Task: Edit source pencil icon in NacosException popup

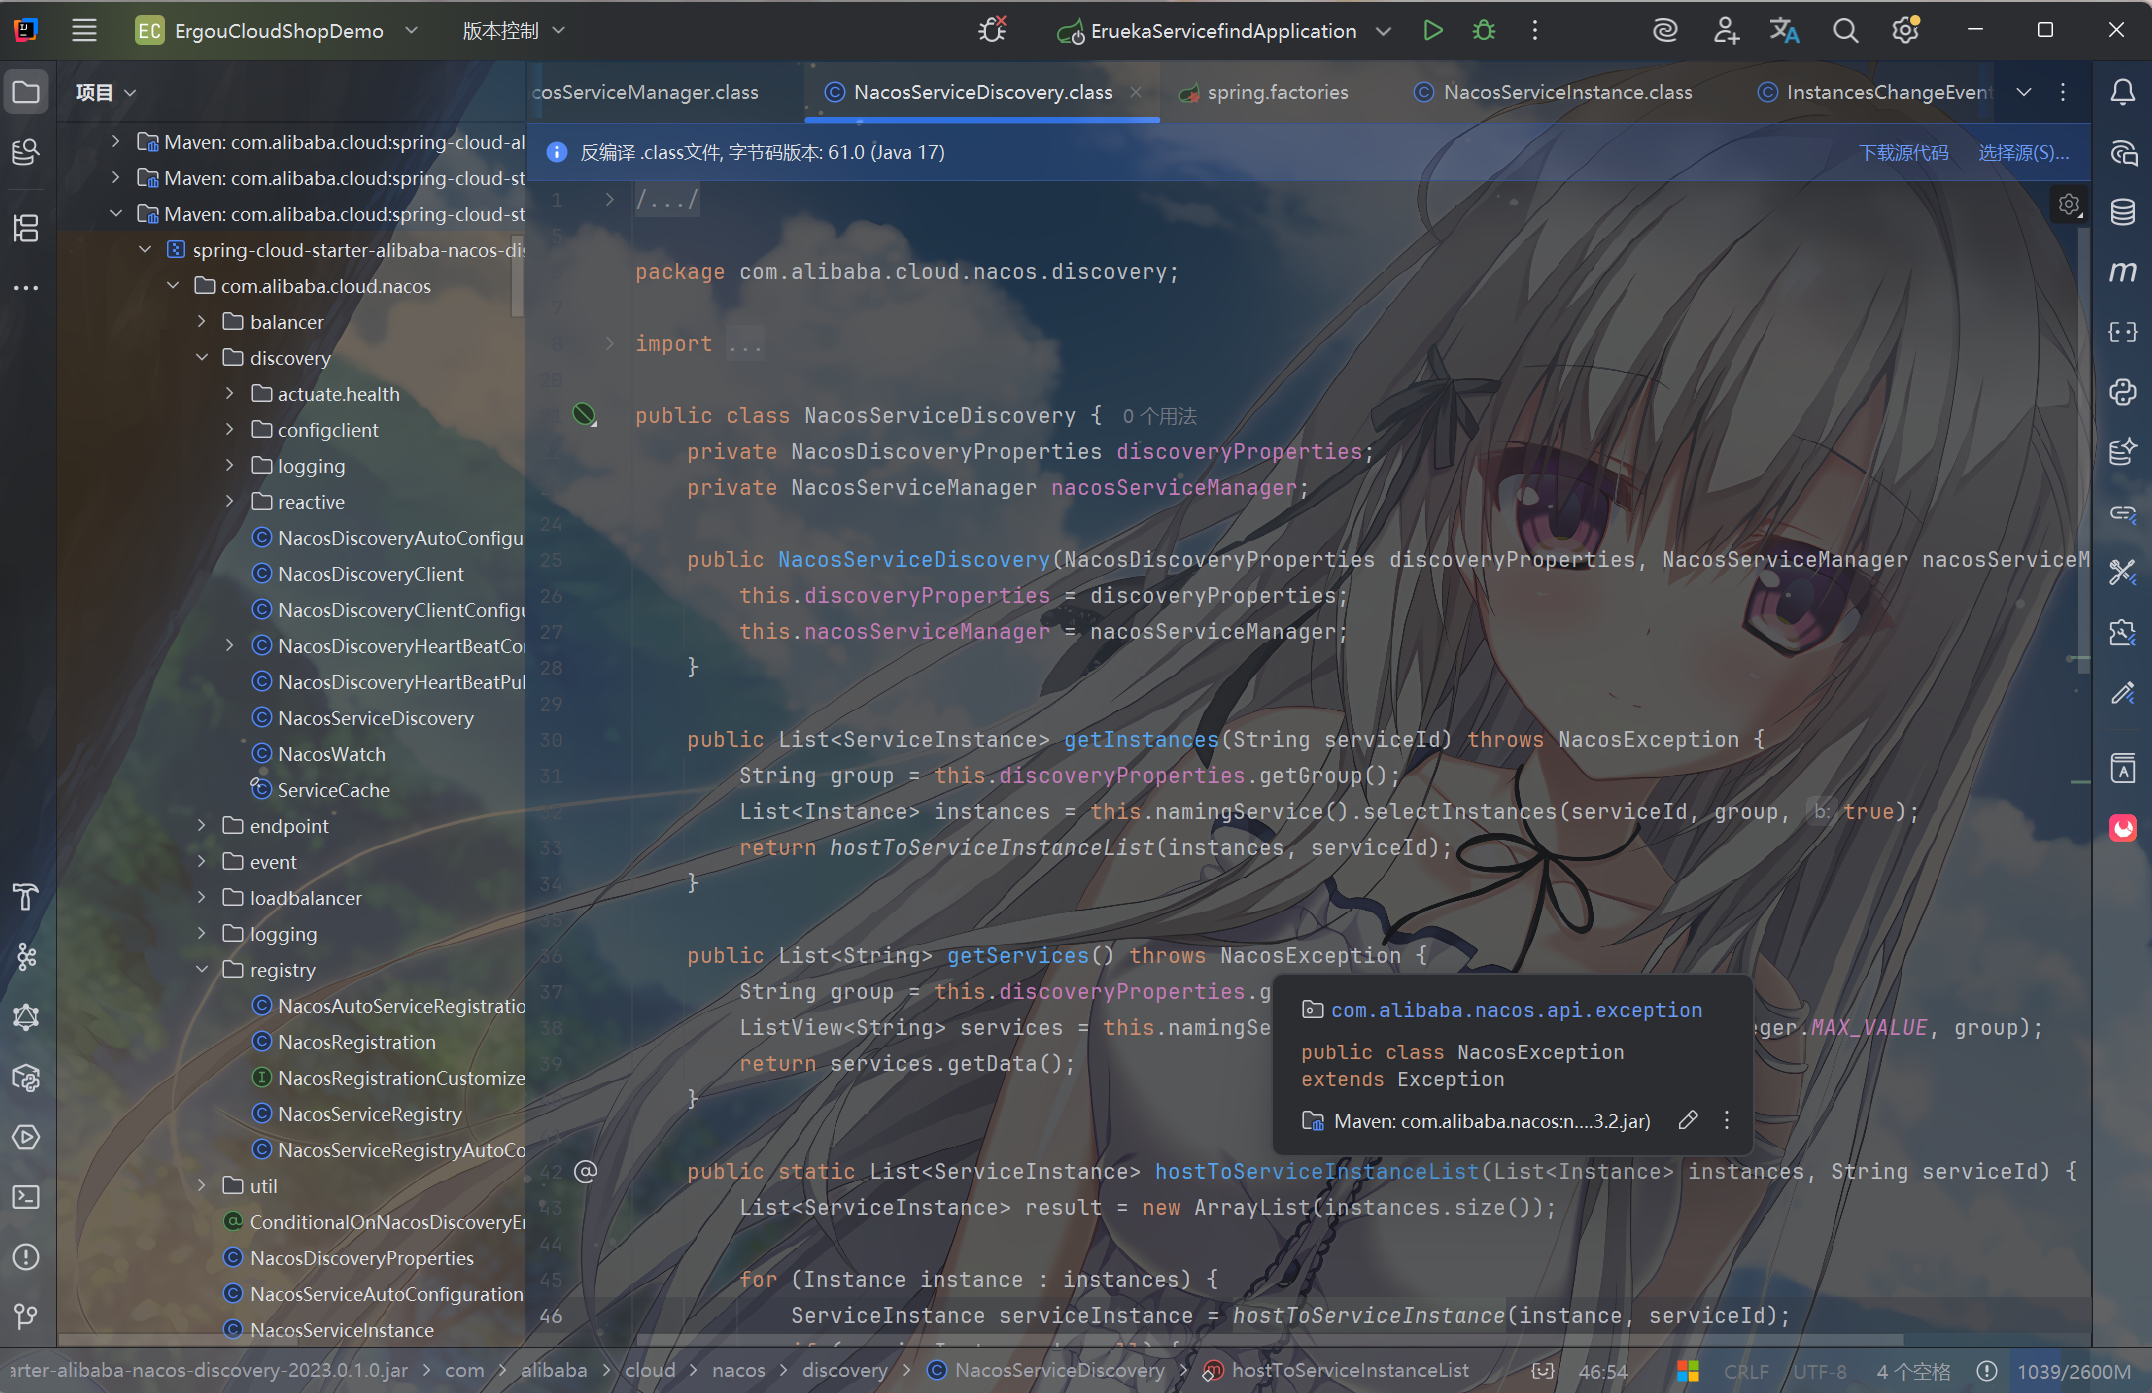Action: (1688, 1120)
